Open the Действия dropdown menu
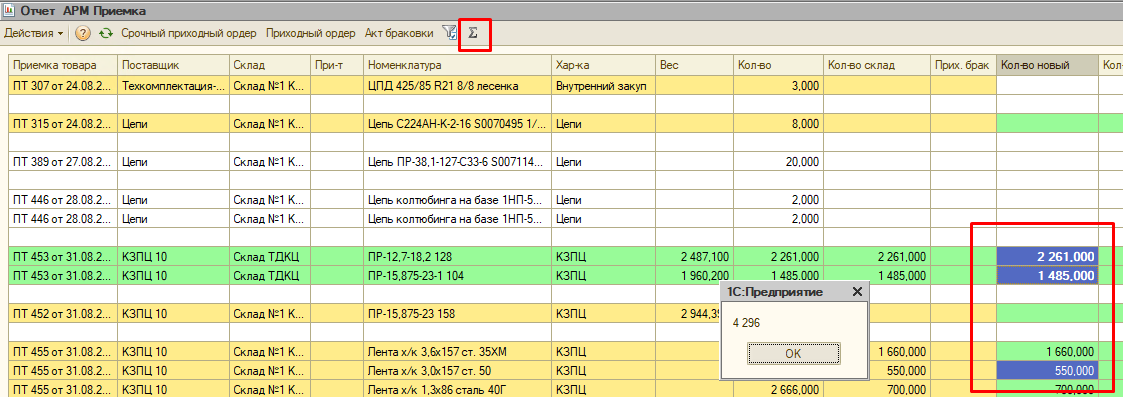The height and width of the screenshot is (397, 1123). point(33,33)
